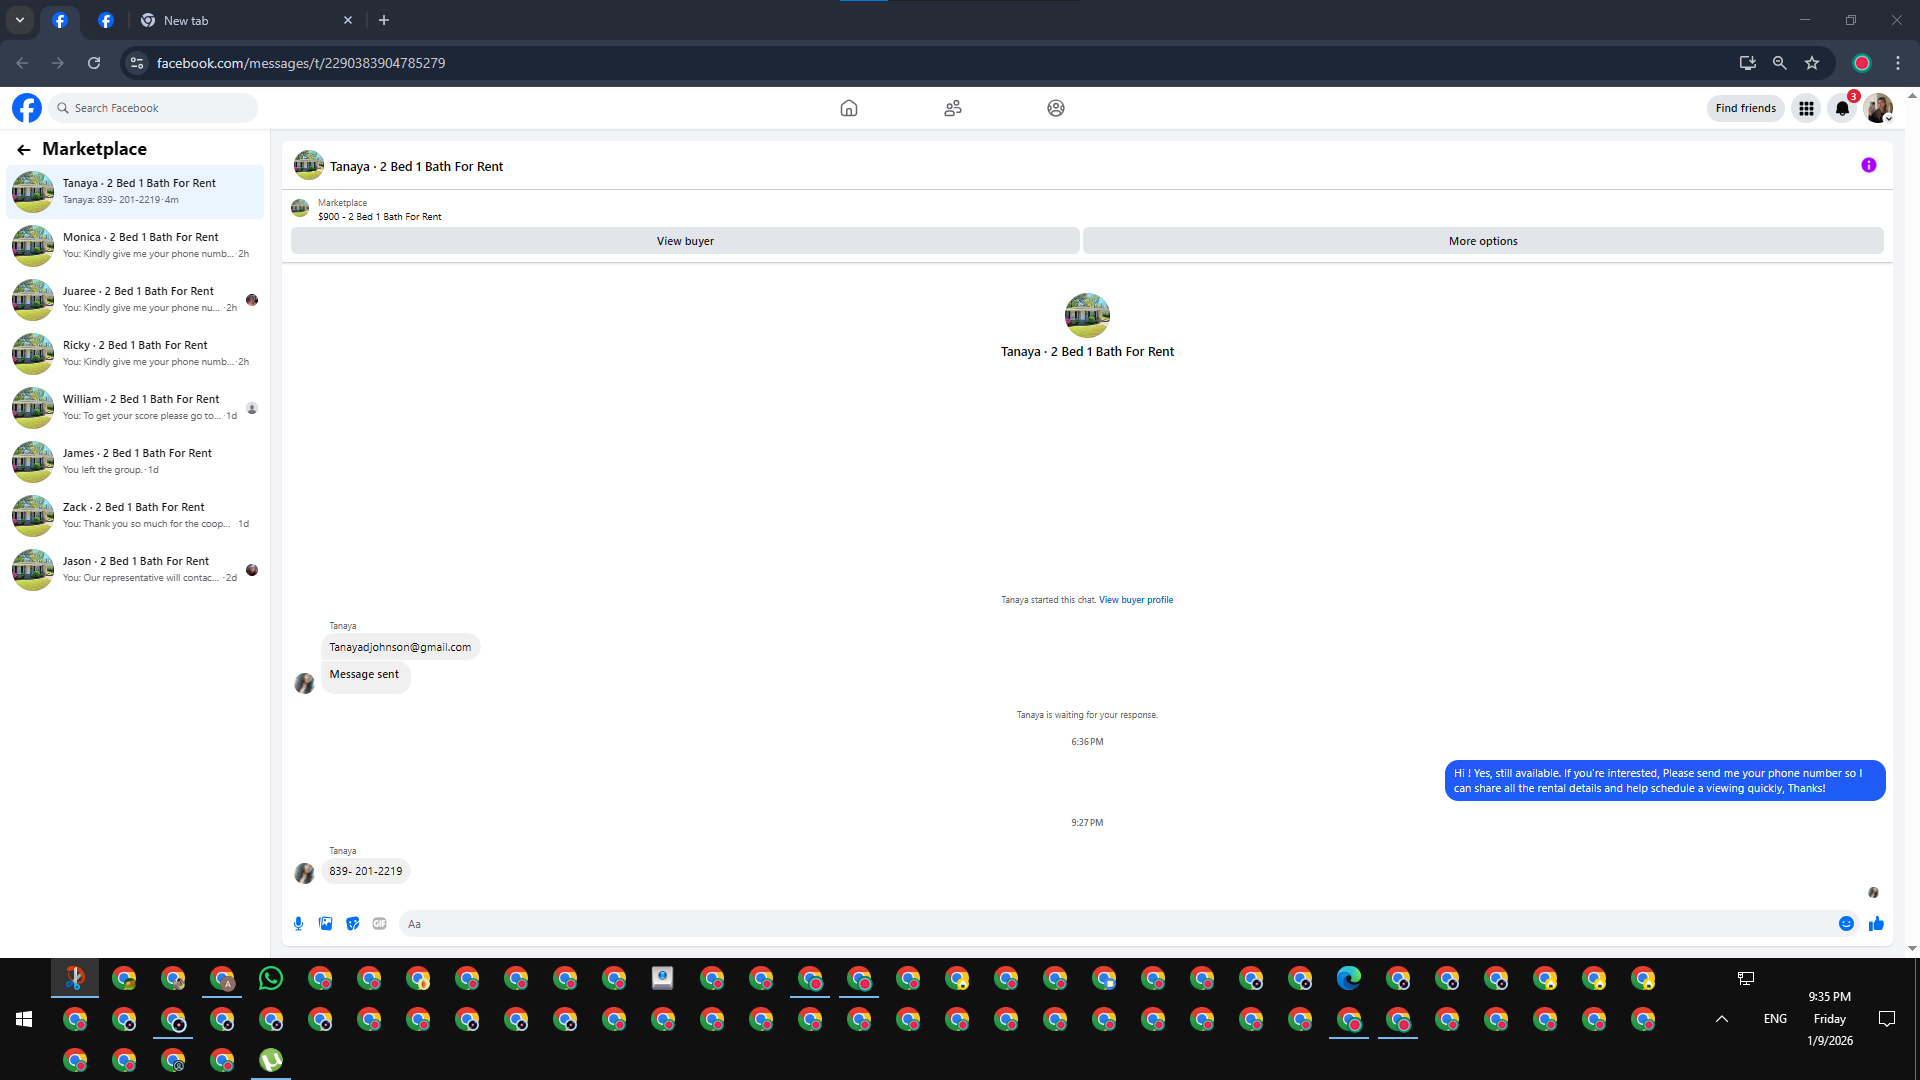Screen dimensions: 1920x1080
Task: Send a thumbs-up like
Action: coord(1876,924)
